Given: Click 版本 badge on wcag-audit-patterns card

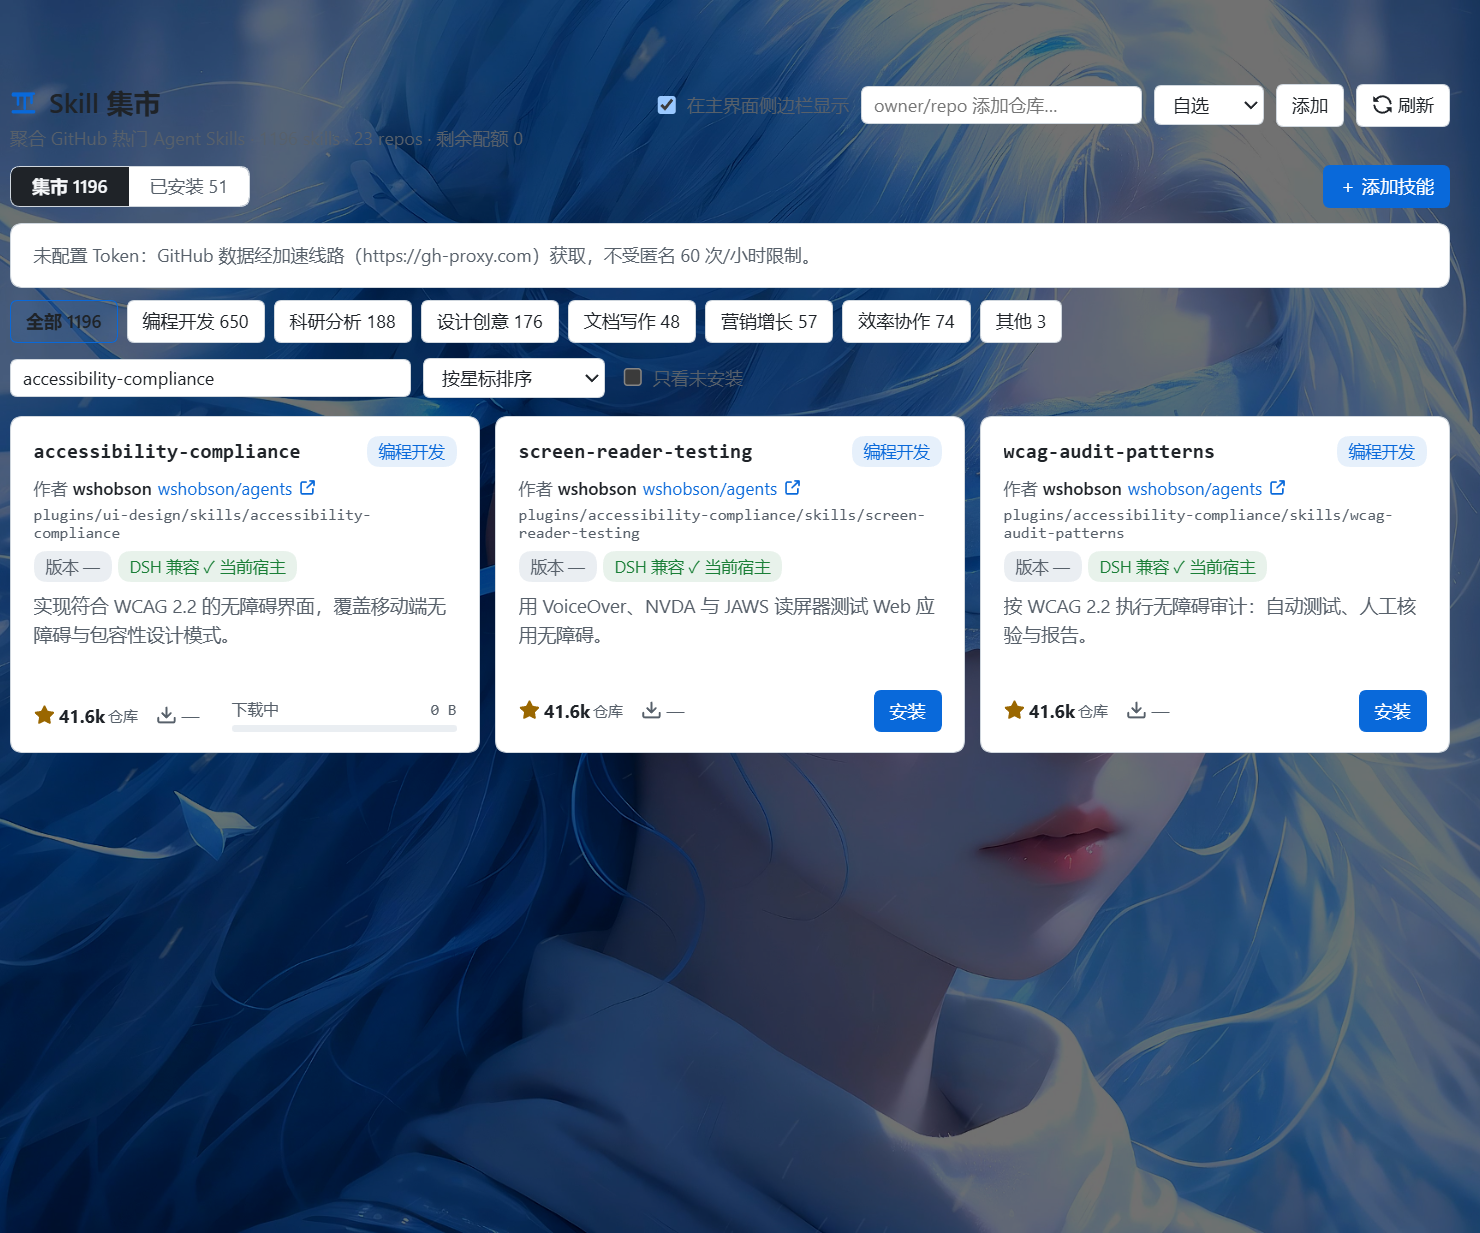Looking at the screenshot, I should click(1042, 567).
